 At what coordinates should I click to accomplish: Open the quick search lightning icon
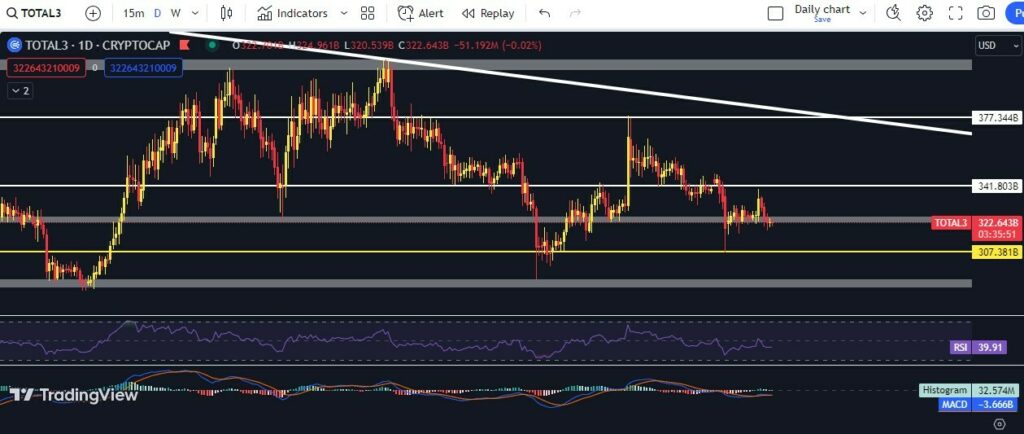tap(893, 13)
